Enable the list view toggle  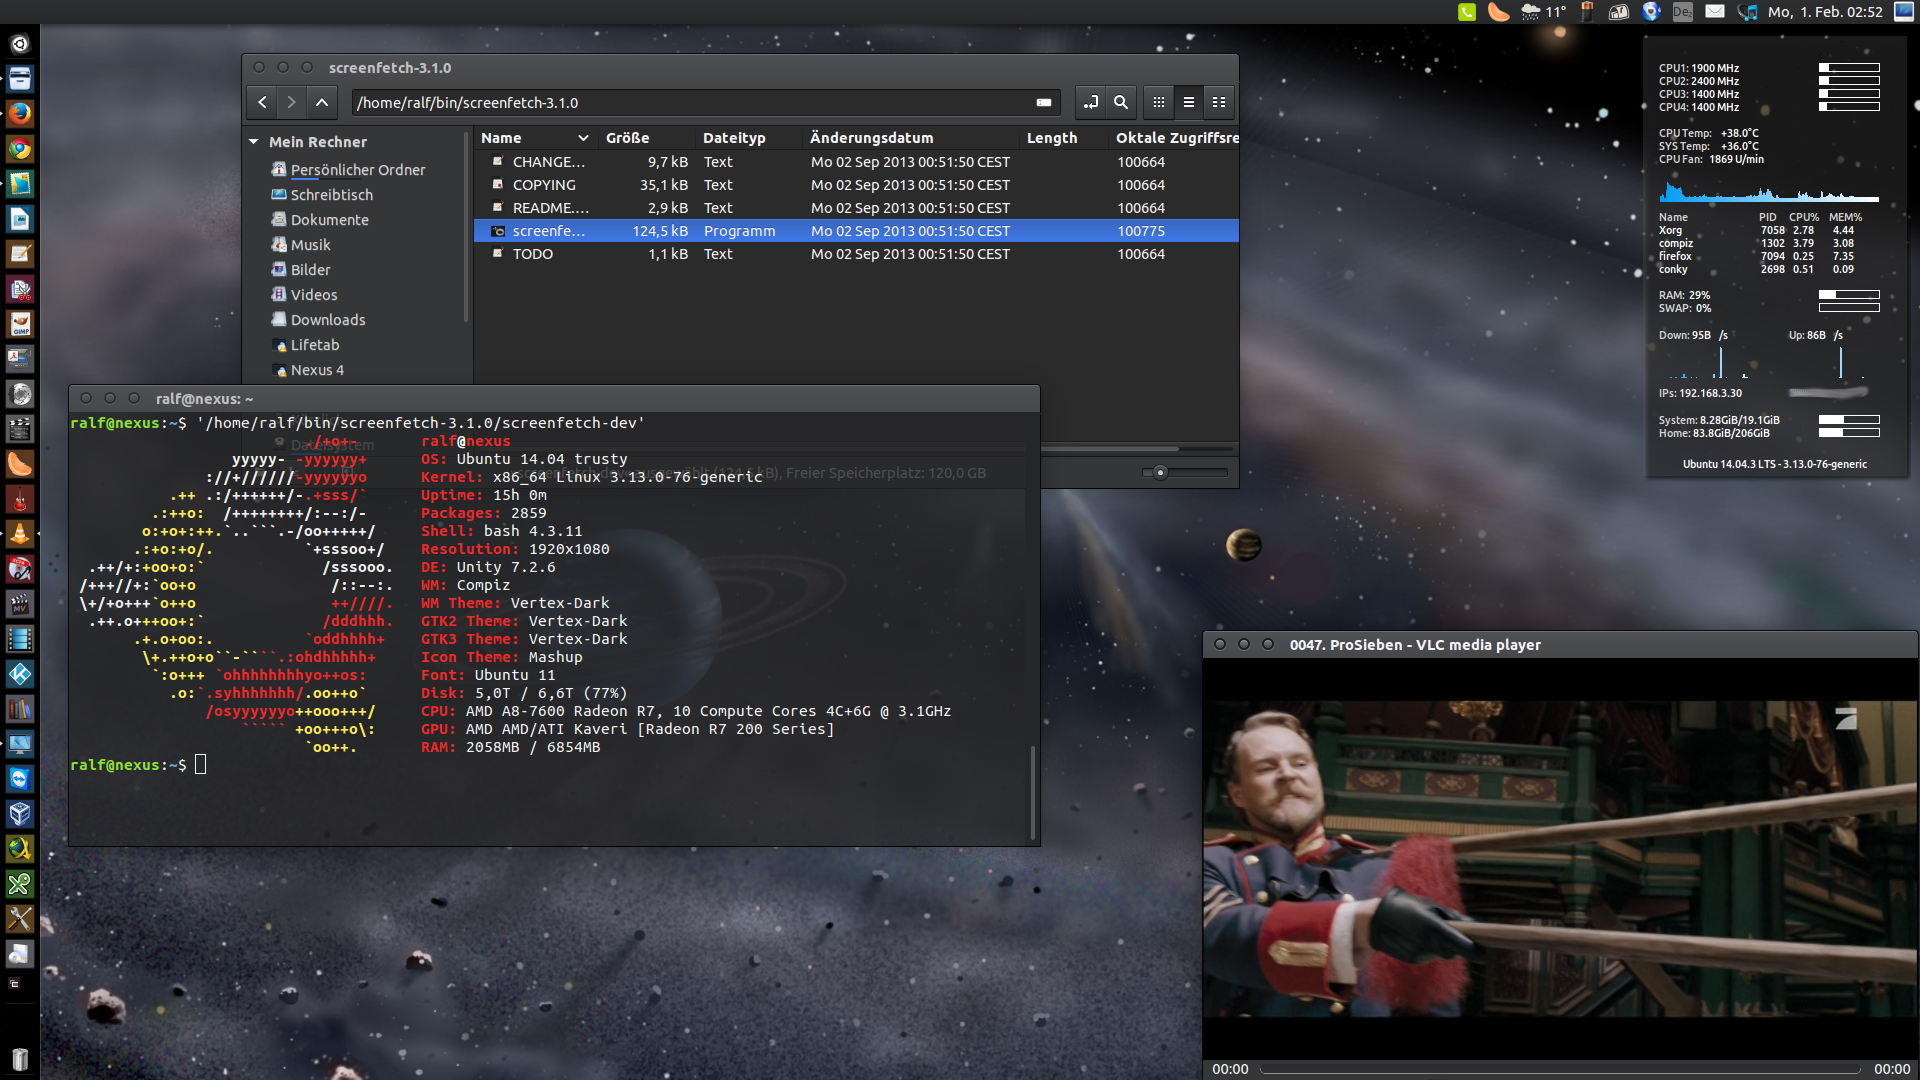(x=1189, y=102)
